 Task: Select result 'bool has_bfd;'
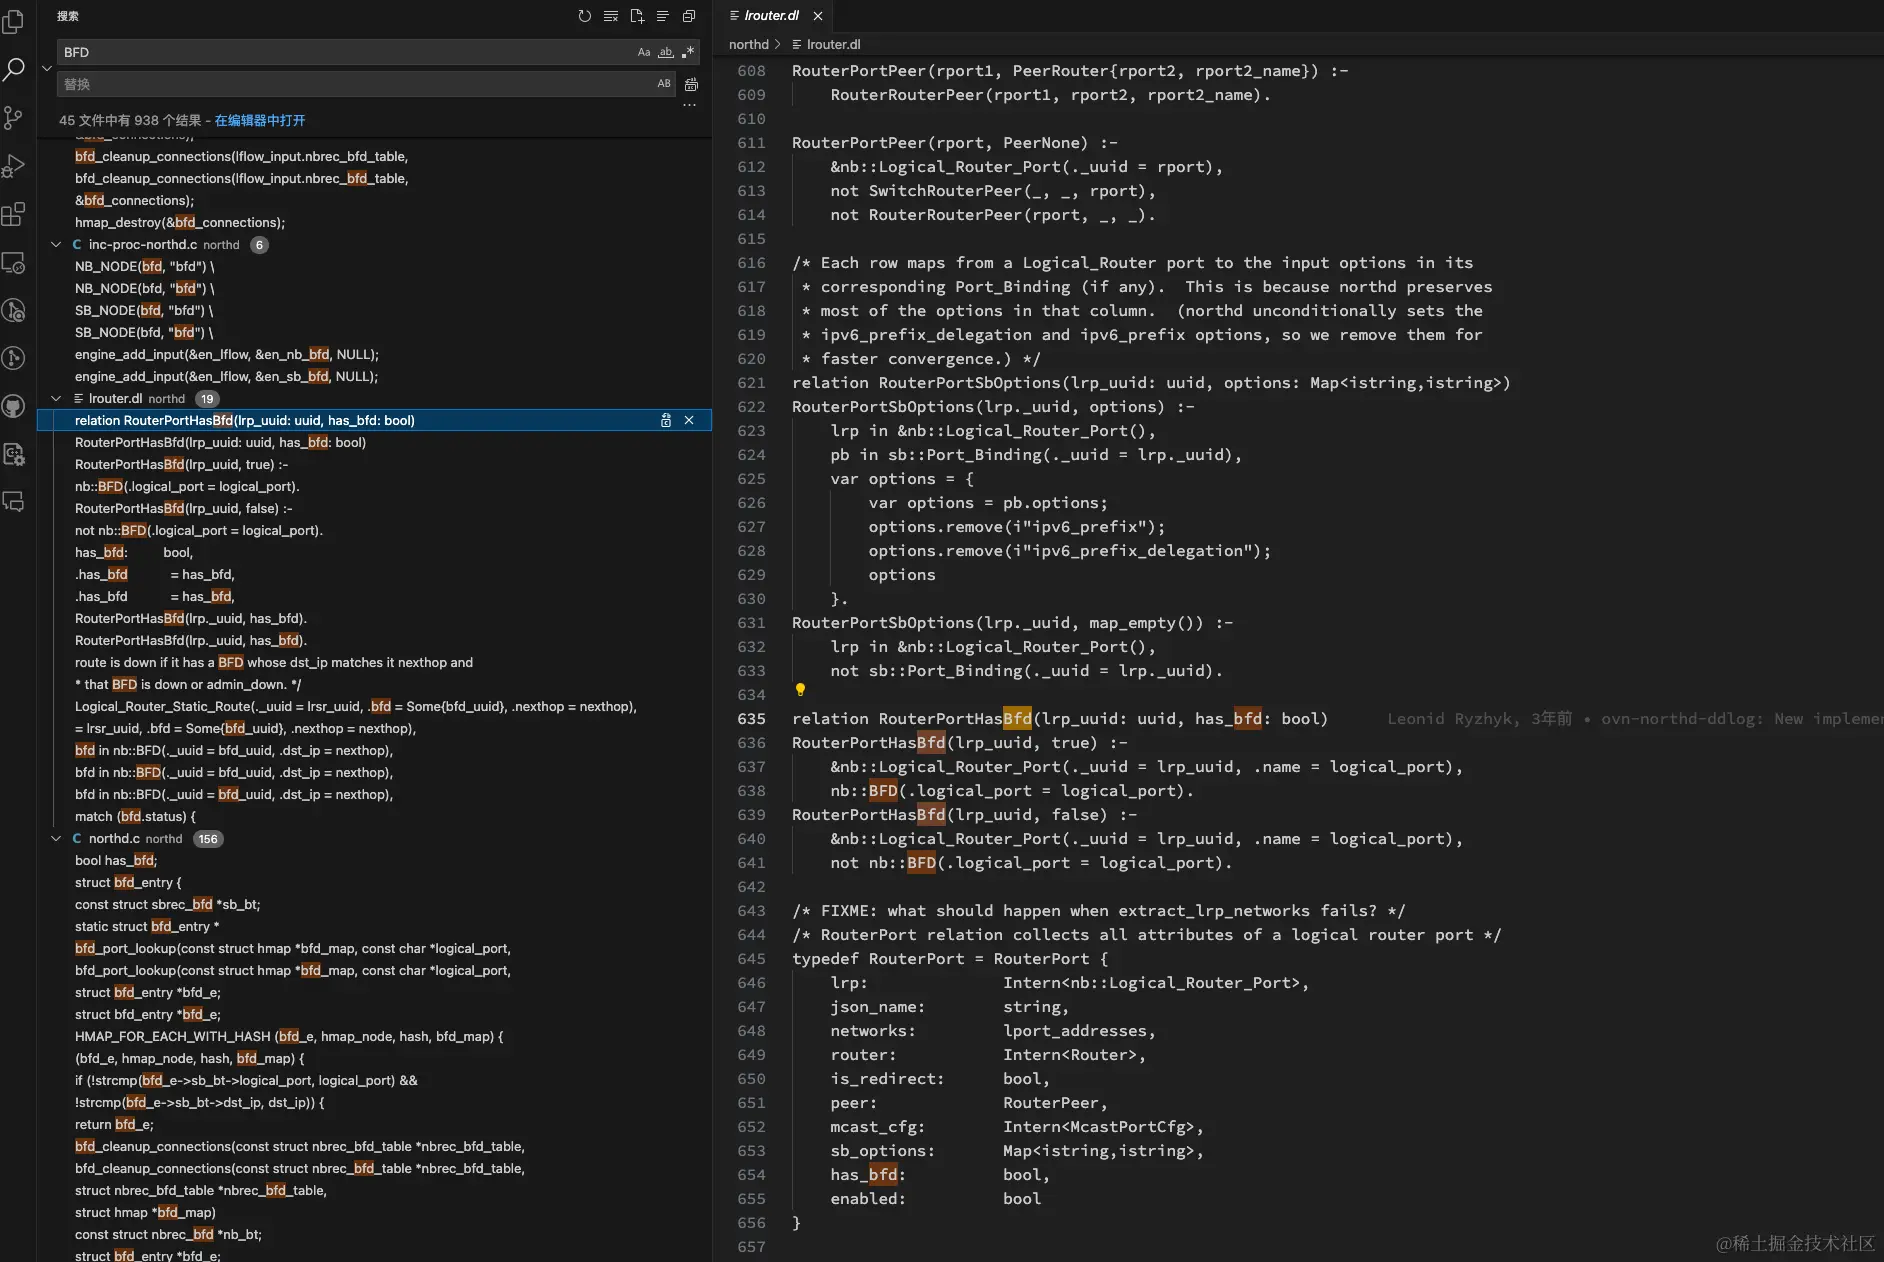click(116, 861)
